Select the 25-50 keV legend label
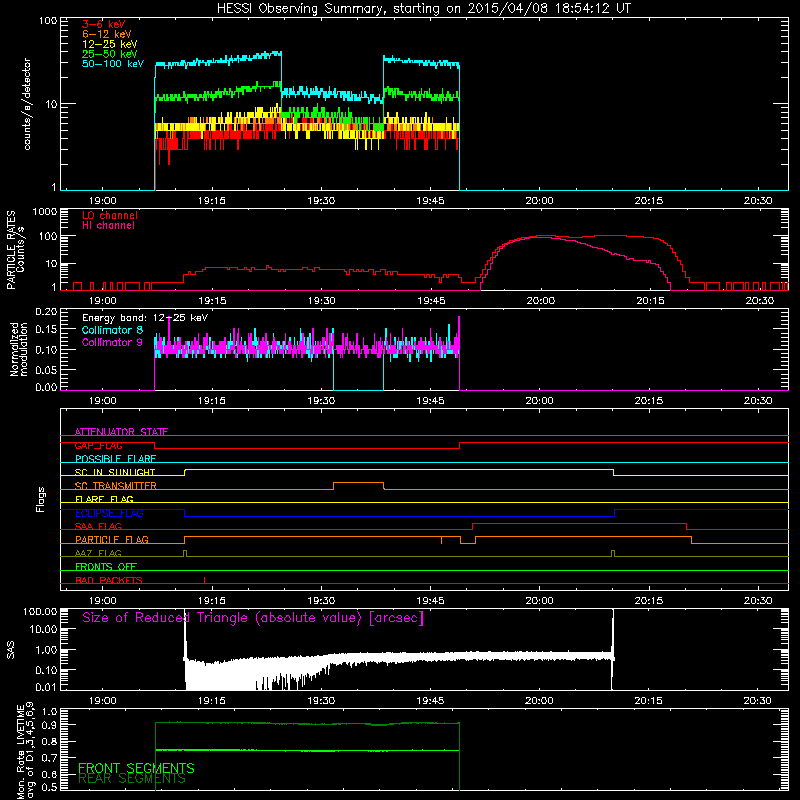This screenshot has height=800, width=800. pyautogui.click(x=110, y=54)
